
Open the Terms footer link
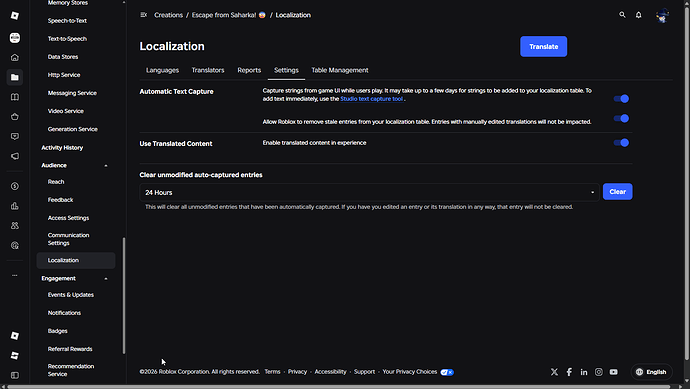[x=272, y=372]
